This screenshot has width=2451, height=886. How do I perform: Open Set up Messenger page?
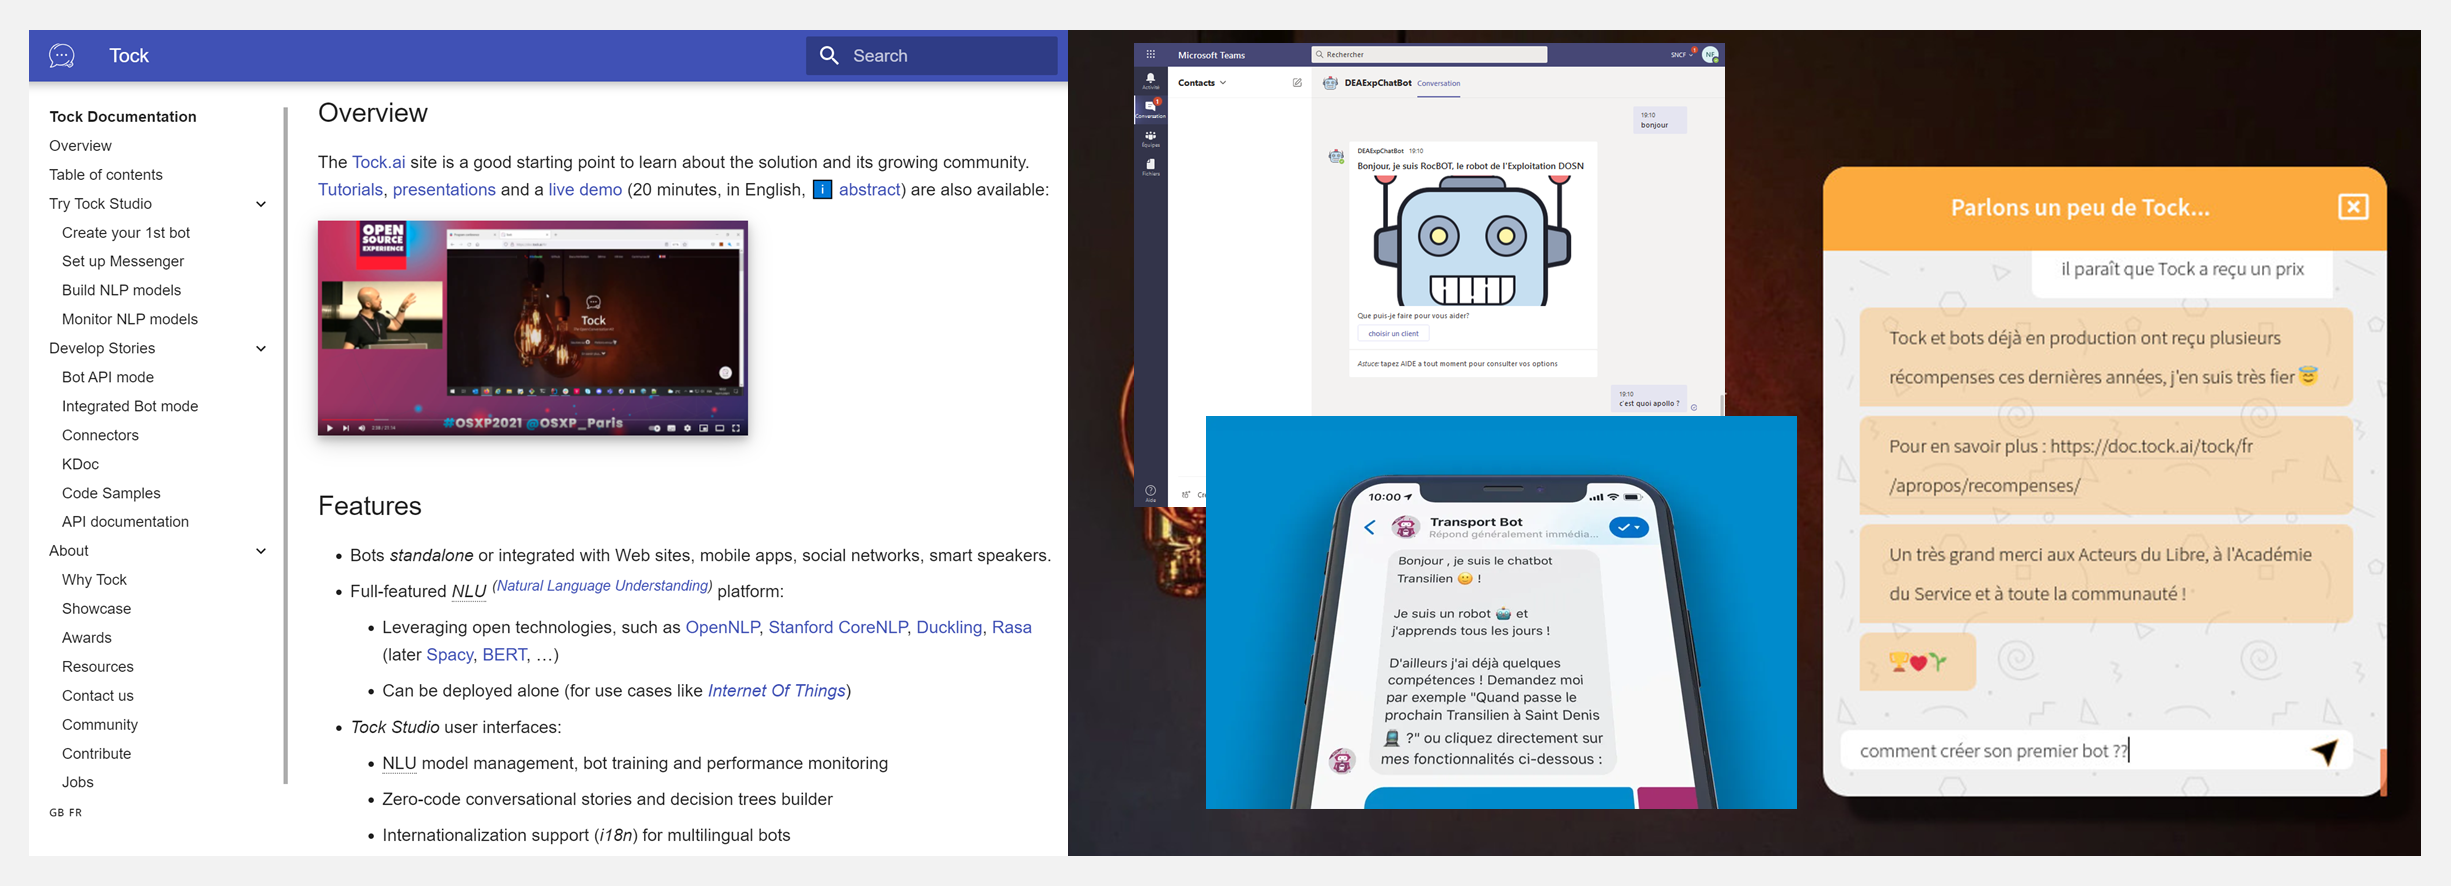tap(123, 262)
